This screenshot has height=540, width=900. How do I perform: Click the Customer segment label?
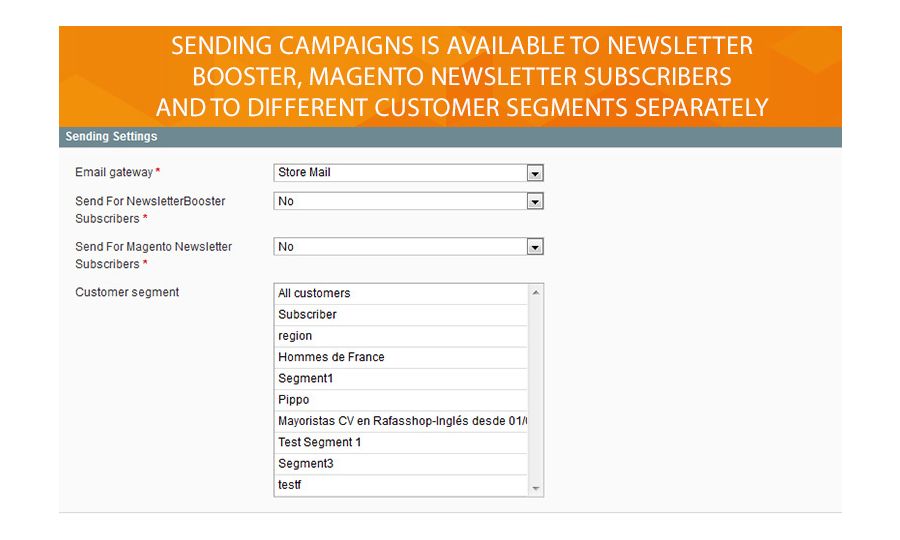coord(127,293)
